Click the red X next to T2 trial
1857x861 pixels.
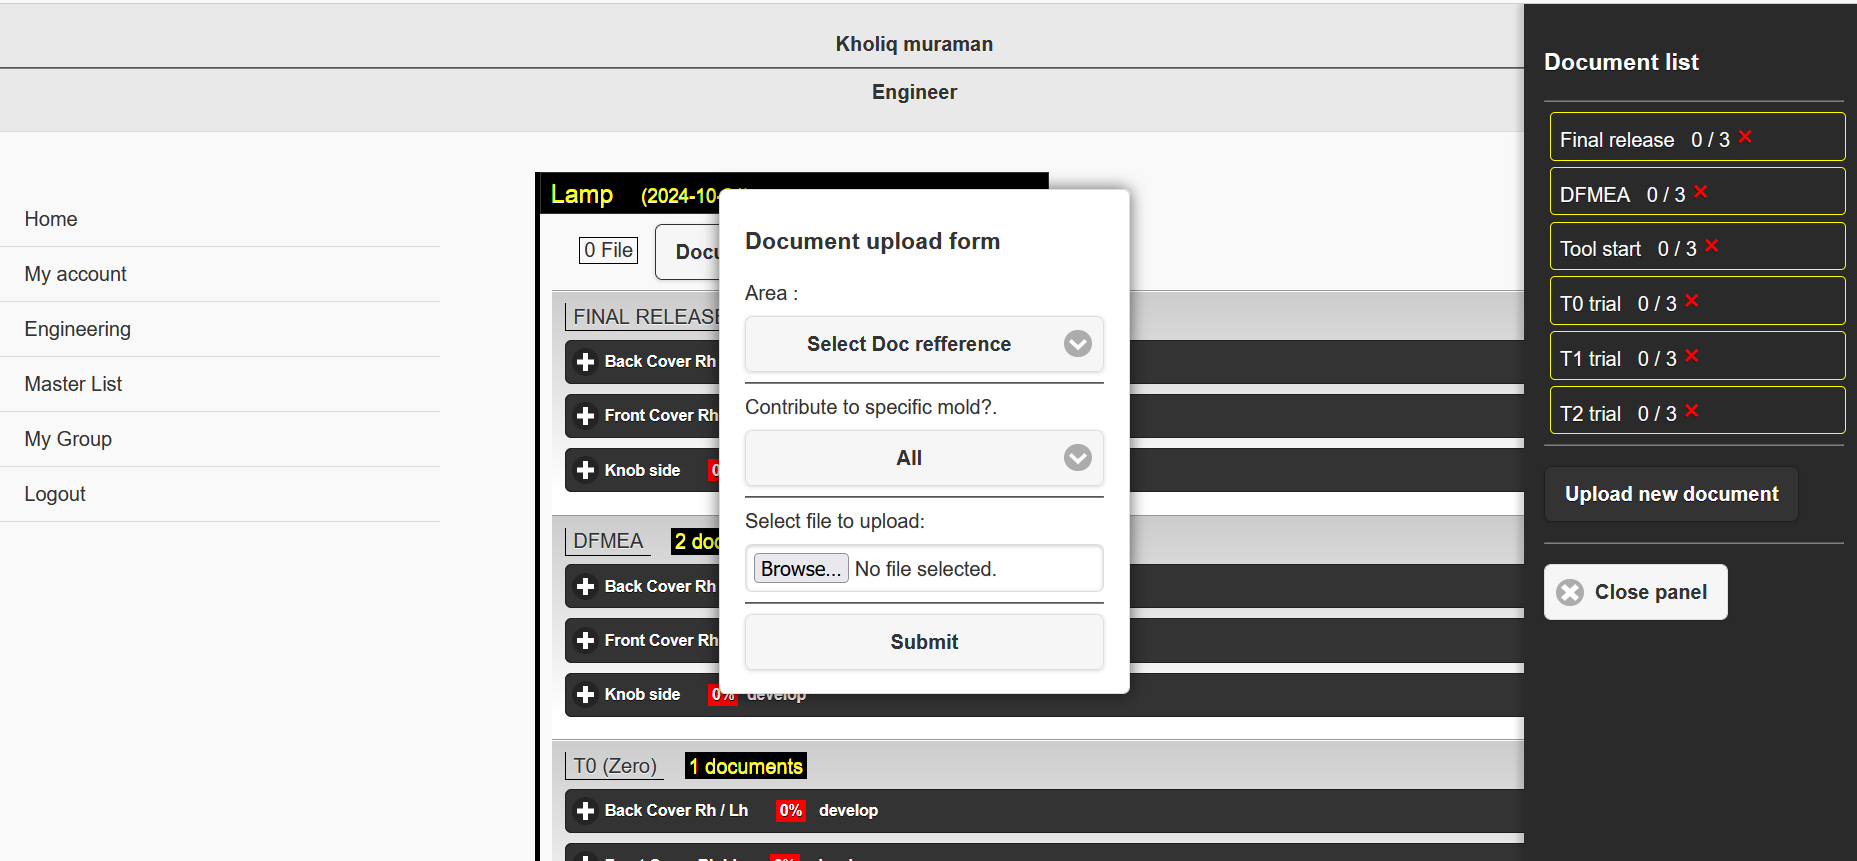tap(1692, 411)
